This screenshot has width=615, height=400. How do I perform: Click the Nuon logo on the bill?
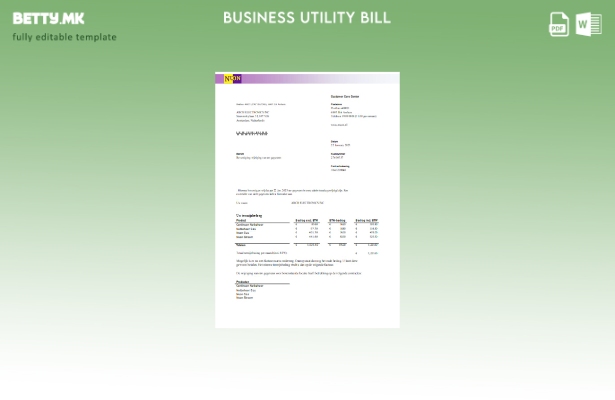(232, 78)
